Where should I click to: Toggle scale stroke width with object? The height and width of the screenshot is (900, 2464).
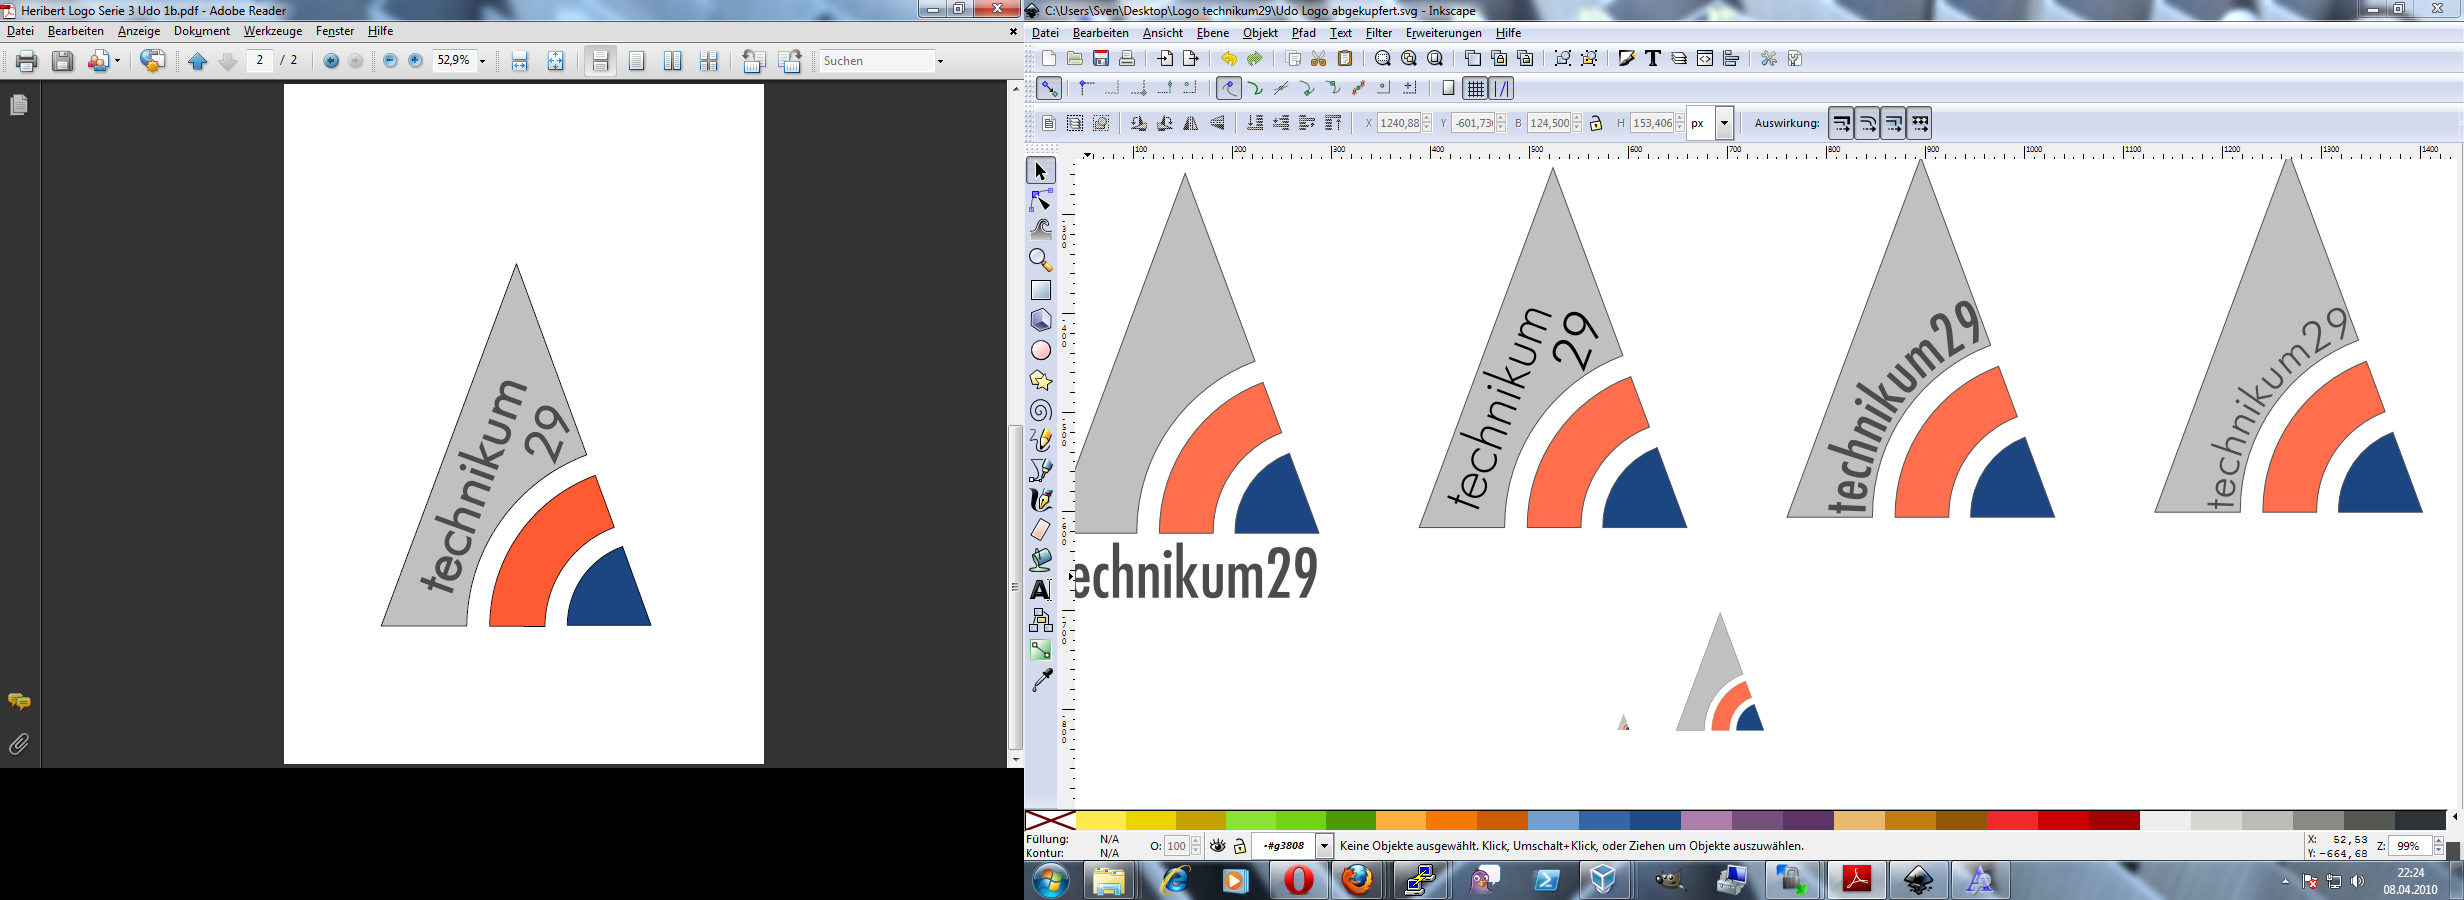click(1841, 124)
